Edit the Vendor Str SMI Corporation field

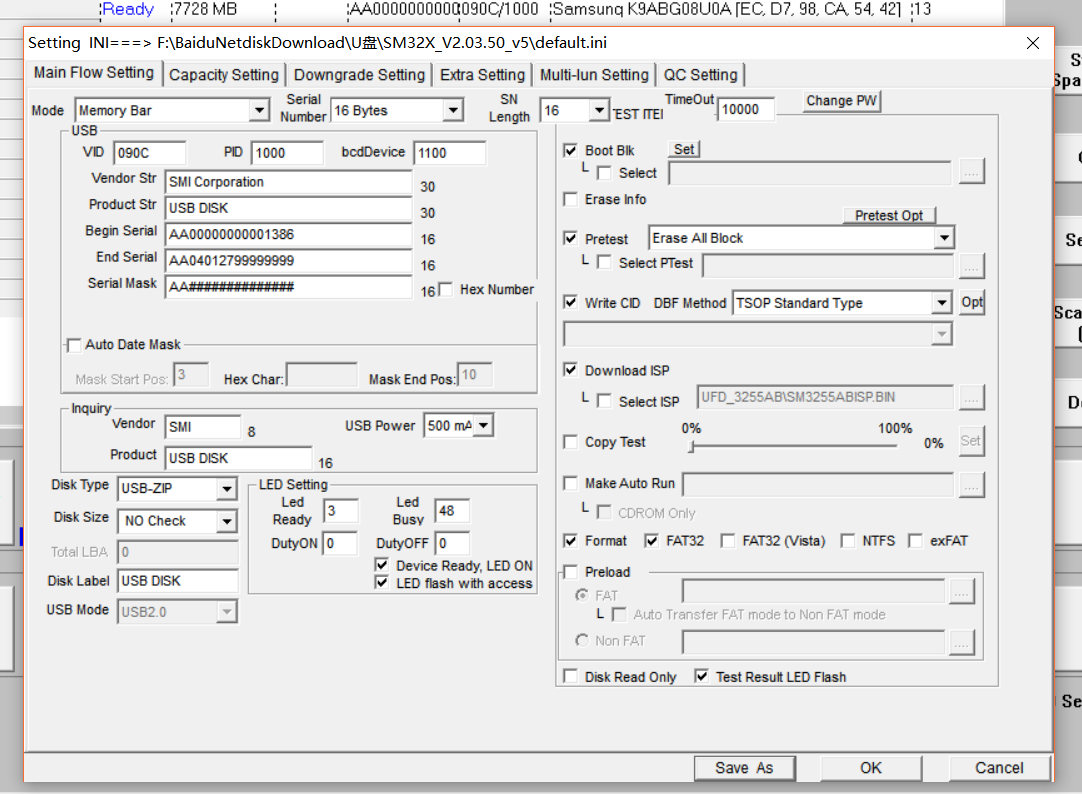[x=288, y=182]
